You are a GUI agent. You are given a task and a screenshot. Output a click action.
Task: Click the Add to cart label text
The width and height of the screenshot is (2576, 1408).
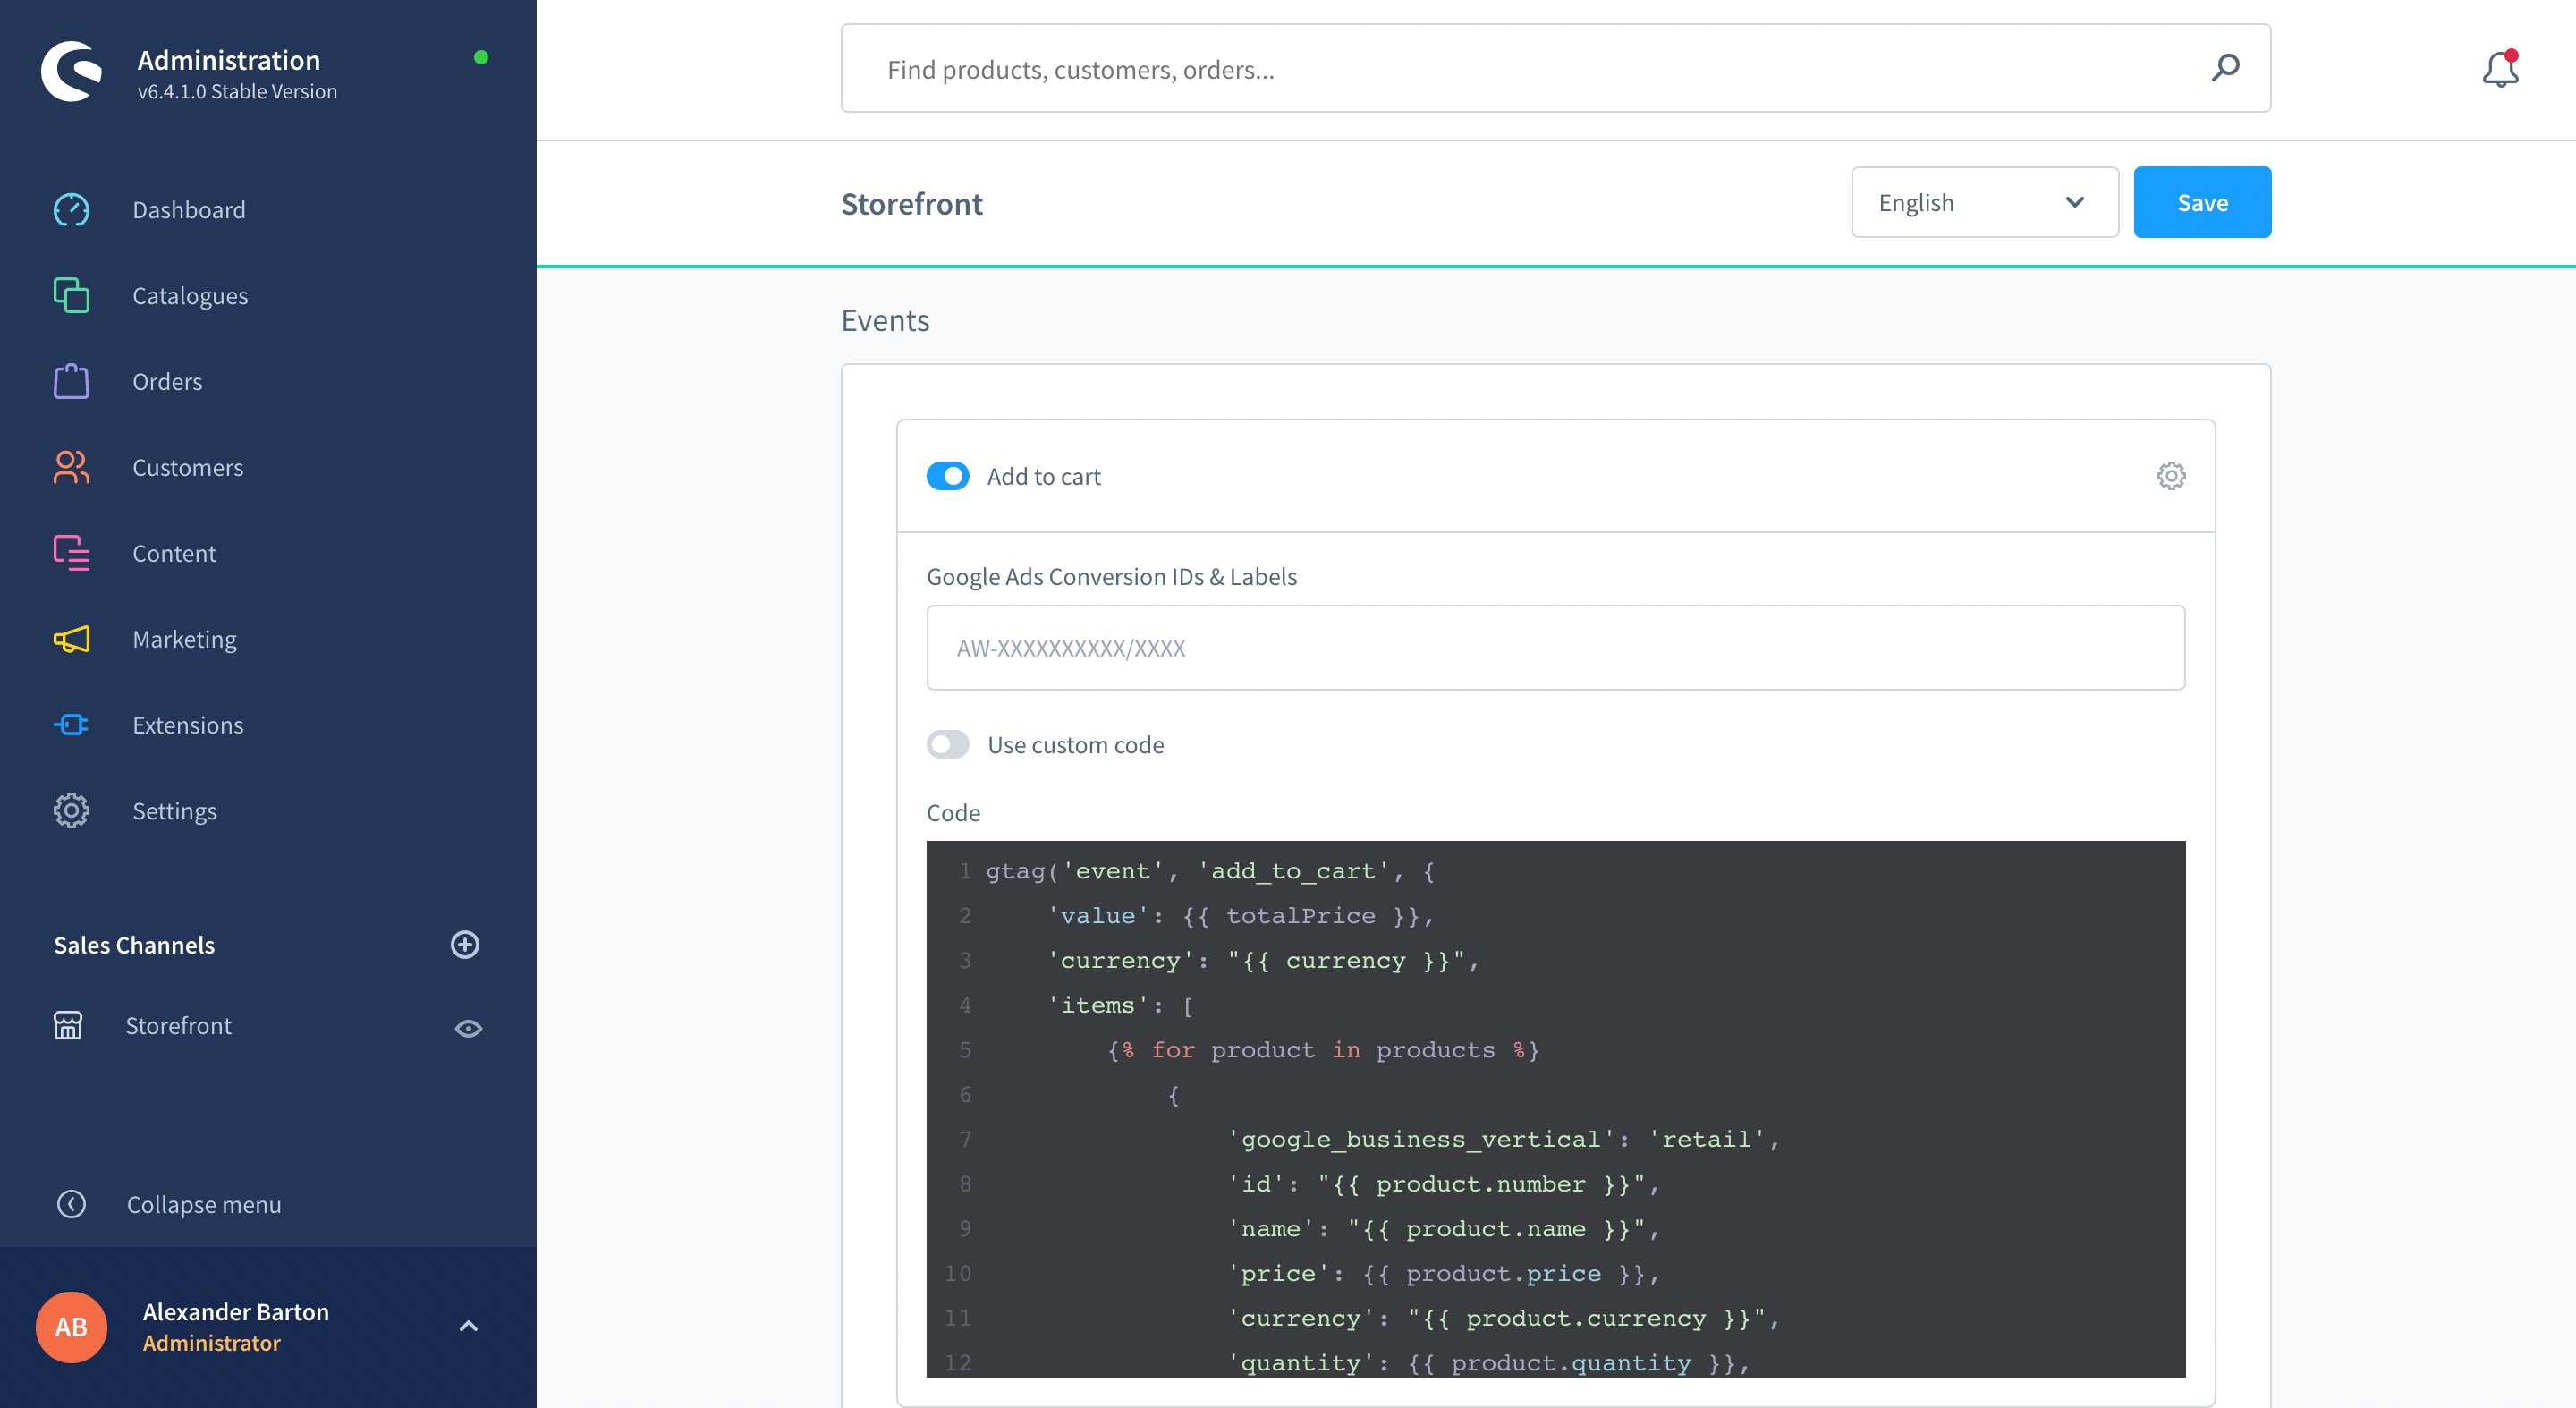[1044, 477]
